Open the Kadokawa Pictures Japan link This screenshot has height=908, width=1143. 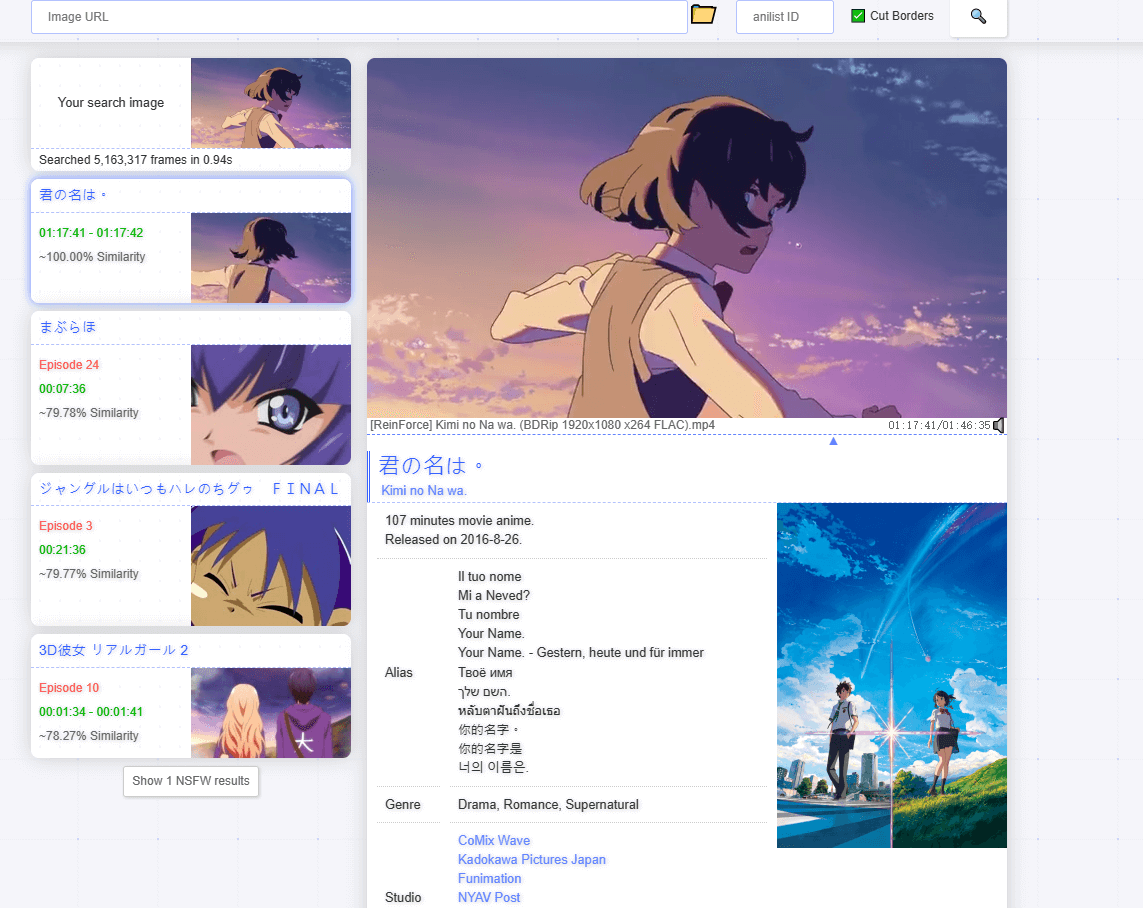[x=531, y=859]
